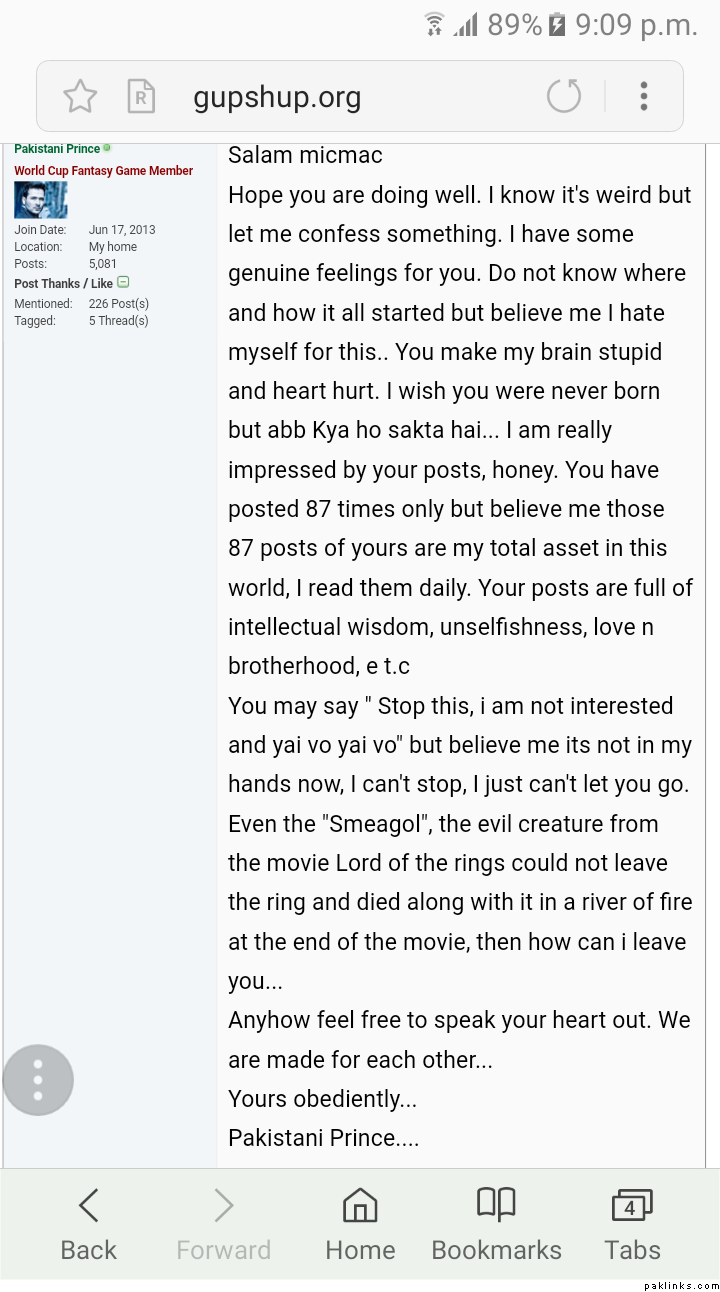720x1292 pixels.
Task: Open the Bookmarks list
Action: point(496,1225)
